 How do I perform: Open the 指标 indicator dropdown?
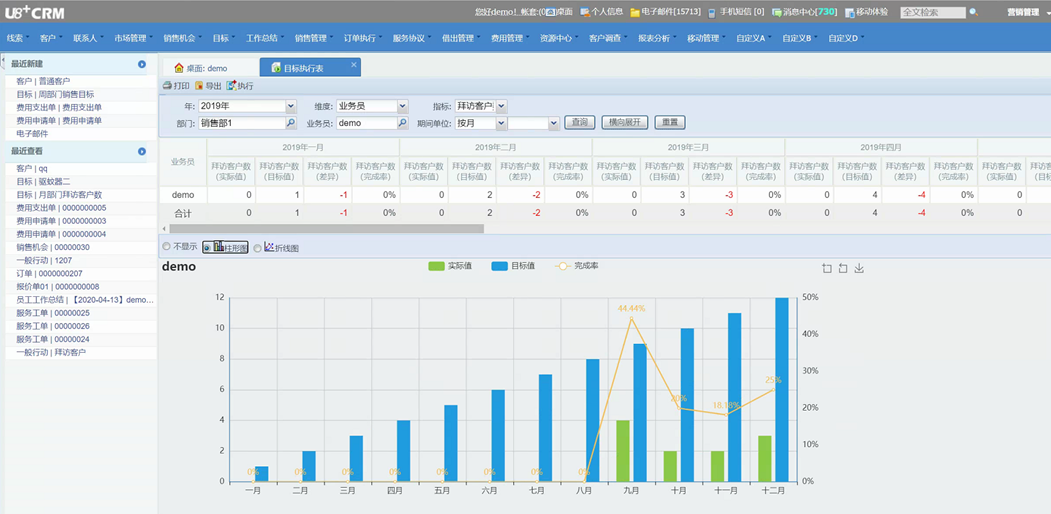502,106
